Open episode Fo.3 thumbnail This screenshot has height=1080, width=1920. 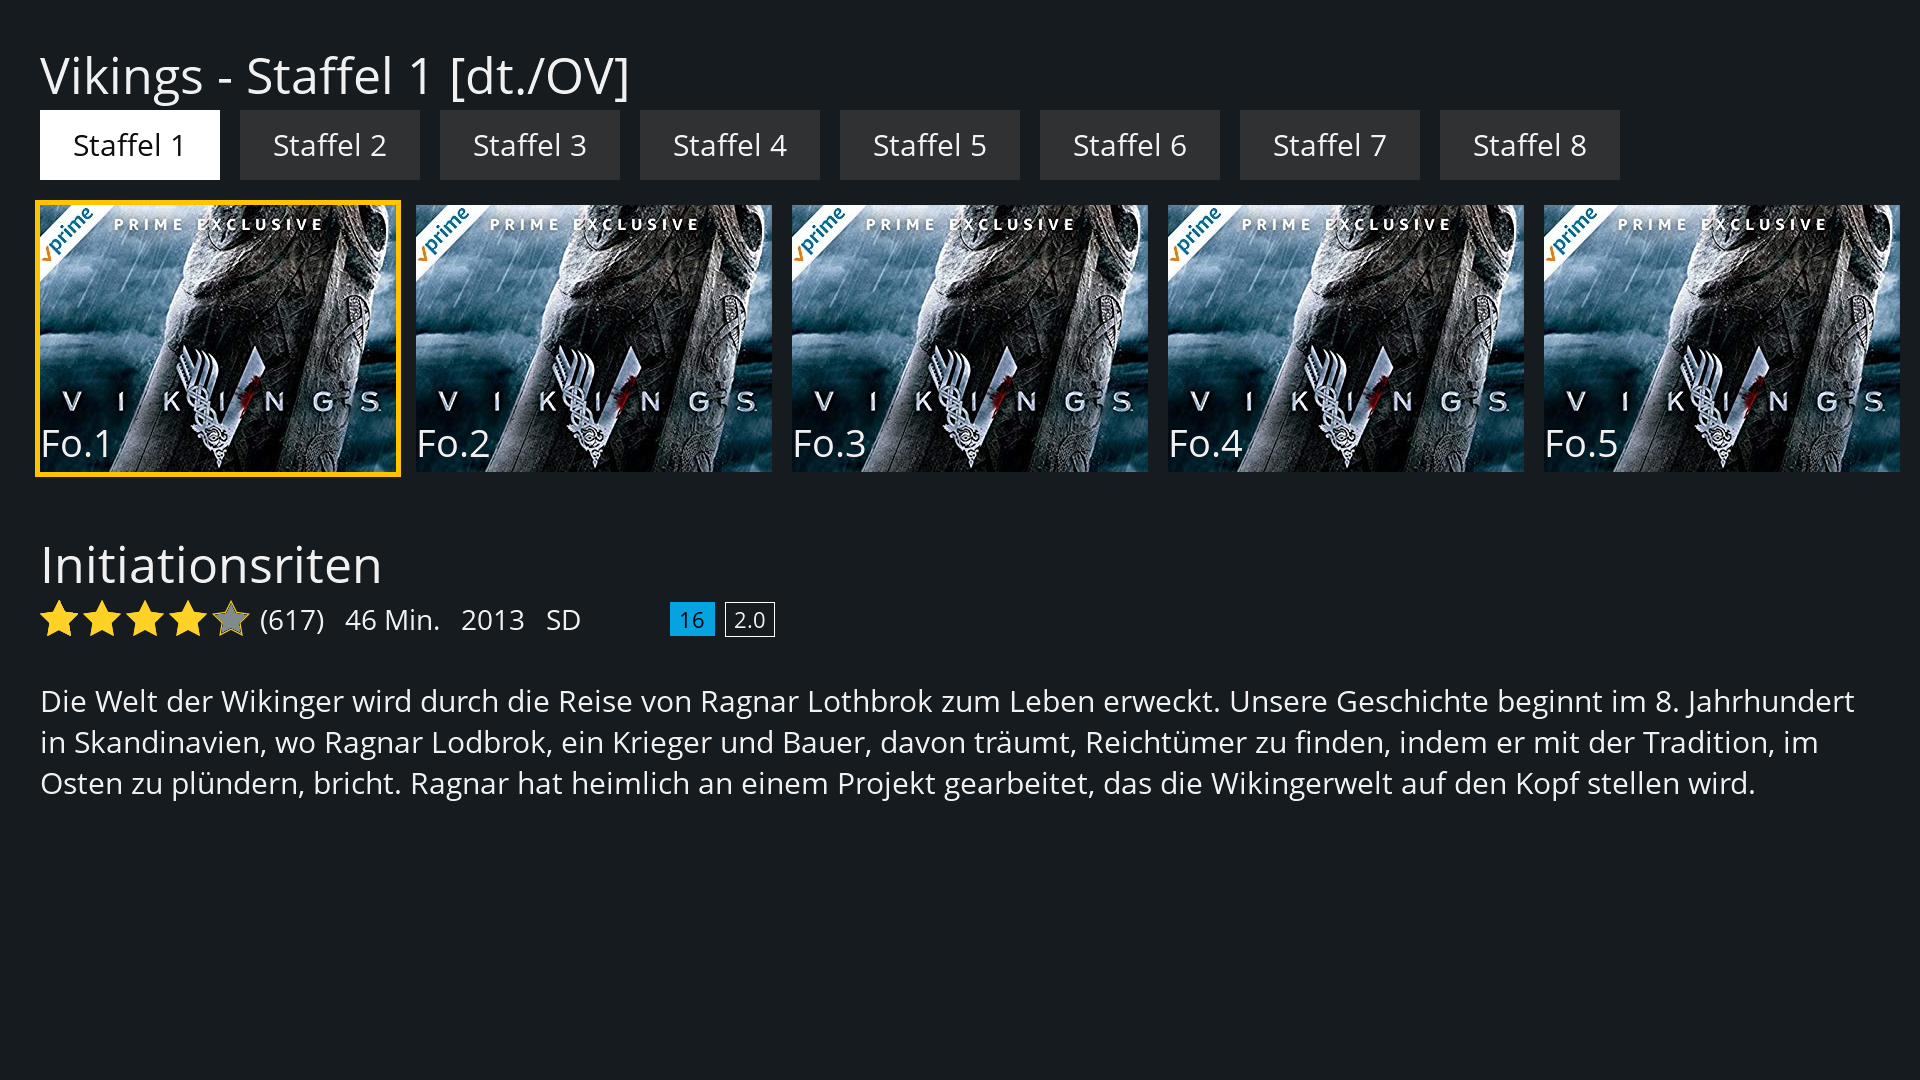(970, 339)
